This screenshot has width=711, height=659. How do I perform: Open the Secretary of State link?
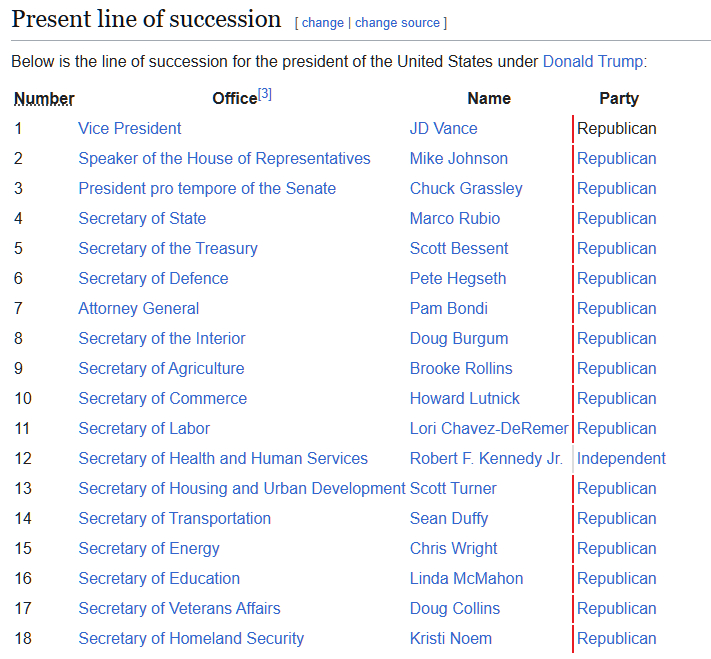(142, 218)
